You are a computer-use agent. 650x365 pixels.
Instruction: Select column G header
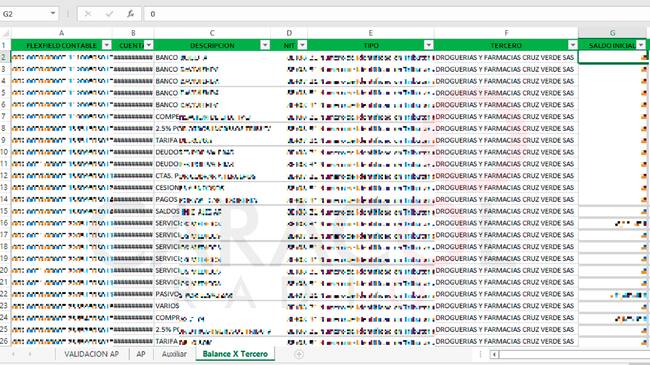click(x=612, y=33)
